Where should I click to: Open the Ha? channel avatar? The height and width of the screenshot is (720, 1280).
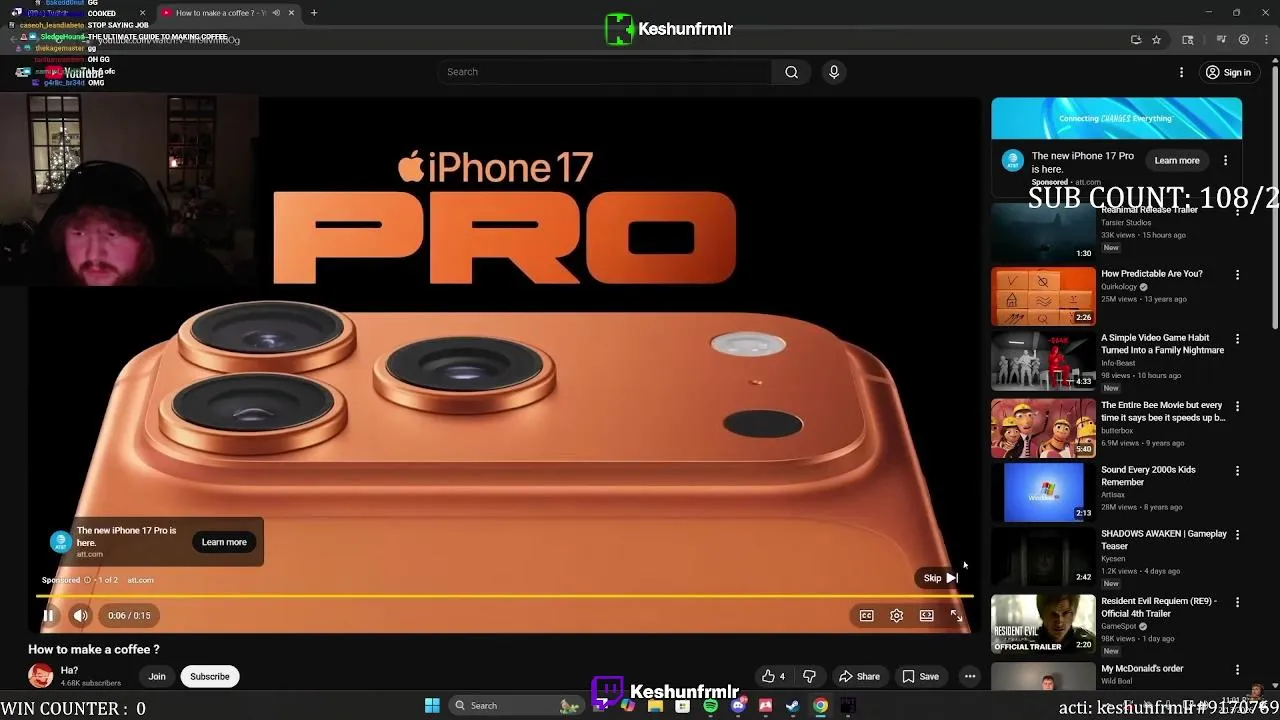coord(41,677)
